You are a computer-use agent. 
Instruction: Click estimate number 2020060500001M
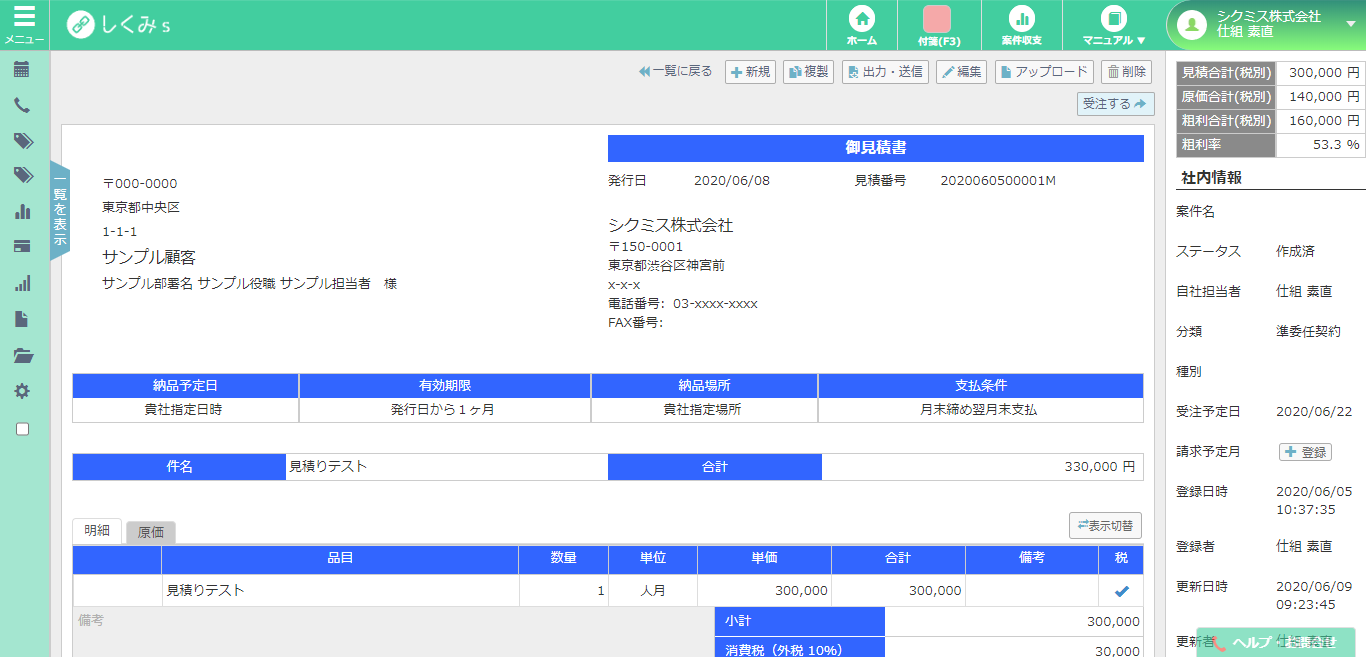click(998, 181)
